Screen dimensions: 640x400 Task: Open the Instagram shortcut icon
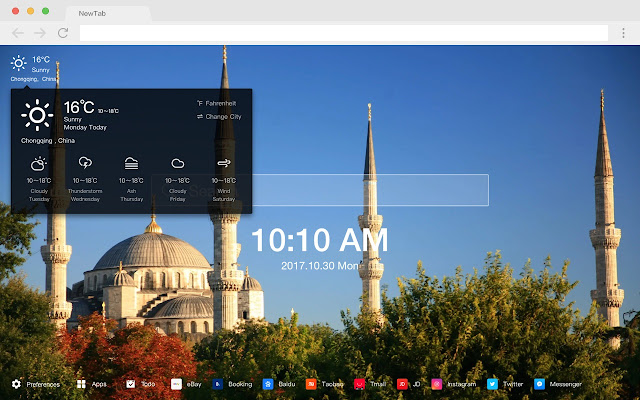click(436, 384)
